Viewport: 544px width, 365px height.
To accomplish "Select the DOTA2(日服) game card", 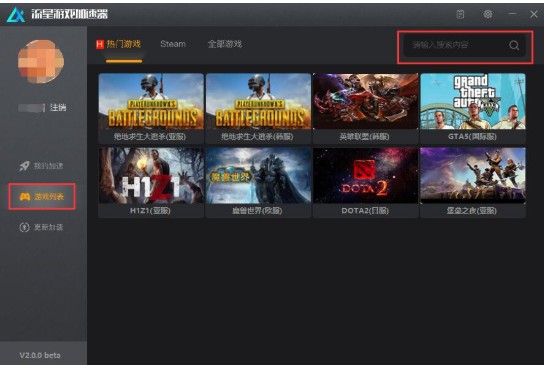I will tap(365, 182).
